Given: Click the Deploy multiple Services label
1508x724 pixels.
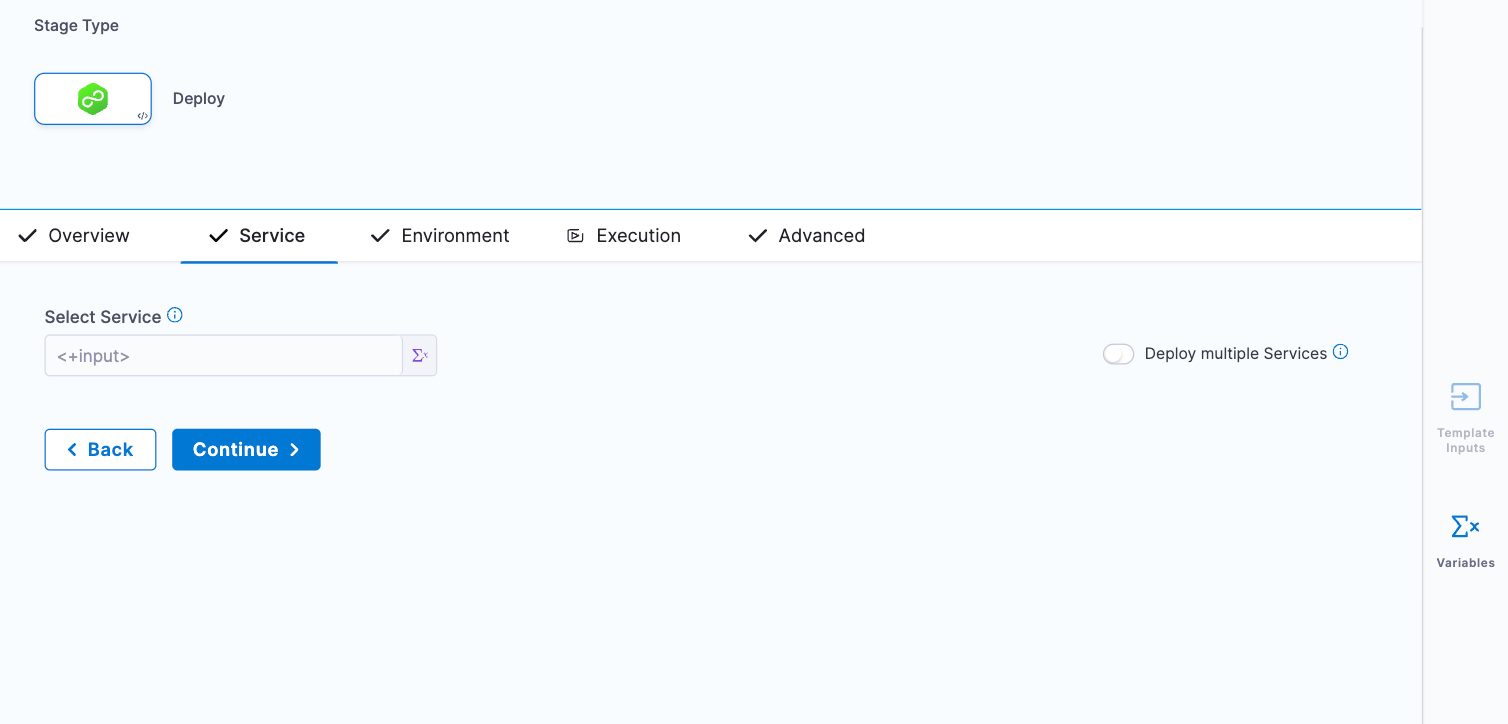Looking at the screenshot, I should pyautogui.click(x=1235, y=354).
